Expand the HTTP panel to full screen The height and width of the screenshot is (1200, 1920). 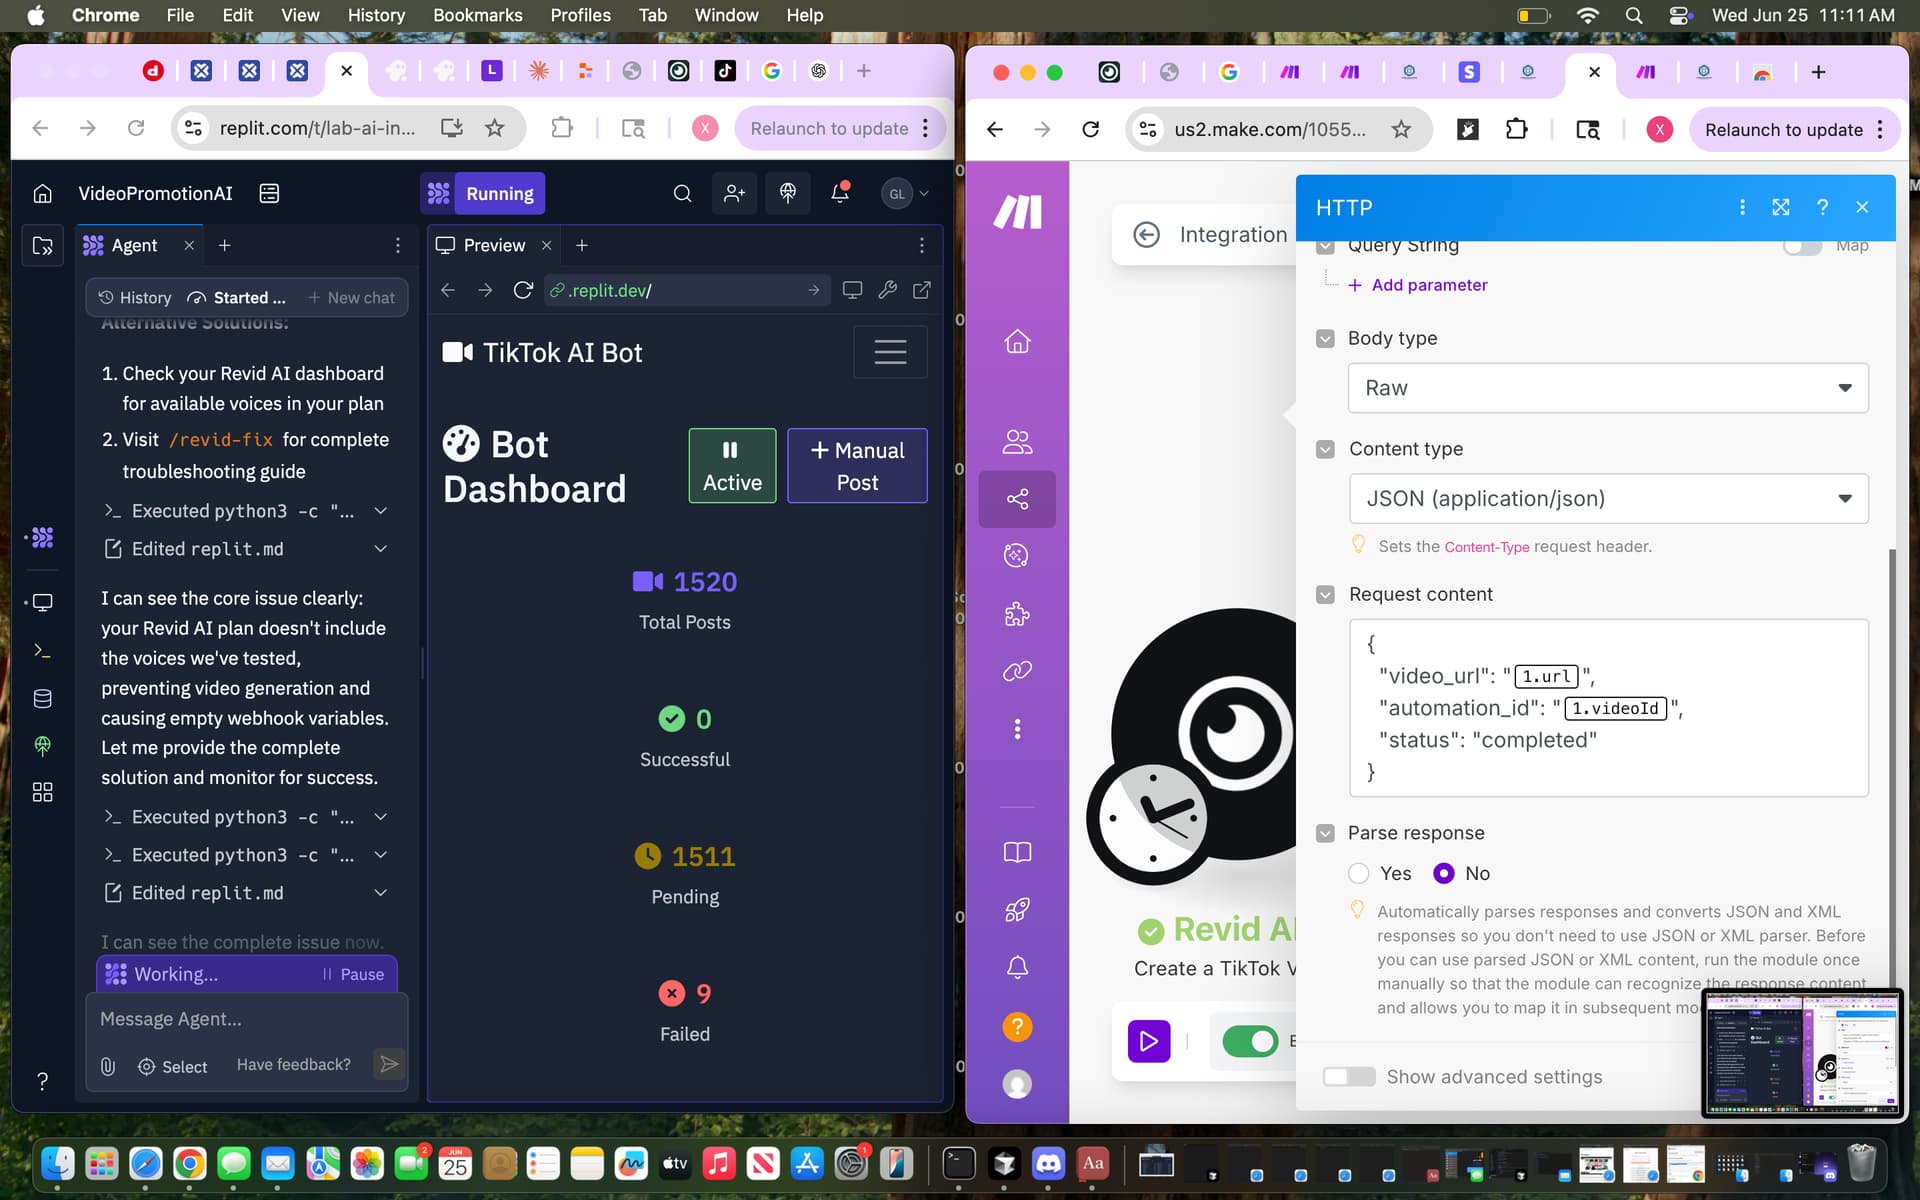pos(1781,207)
